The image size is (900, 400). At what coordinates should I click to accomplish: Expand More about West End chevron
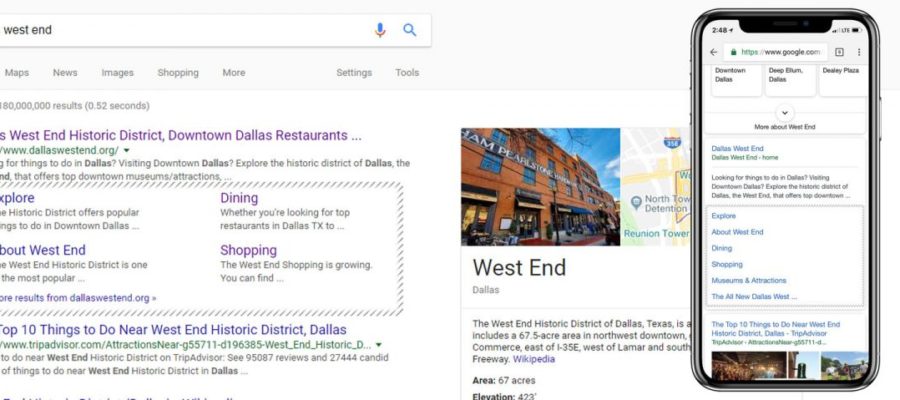[785, 112]
